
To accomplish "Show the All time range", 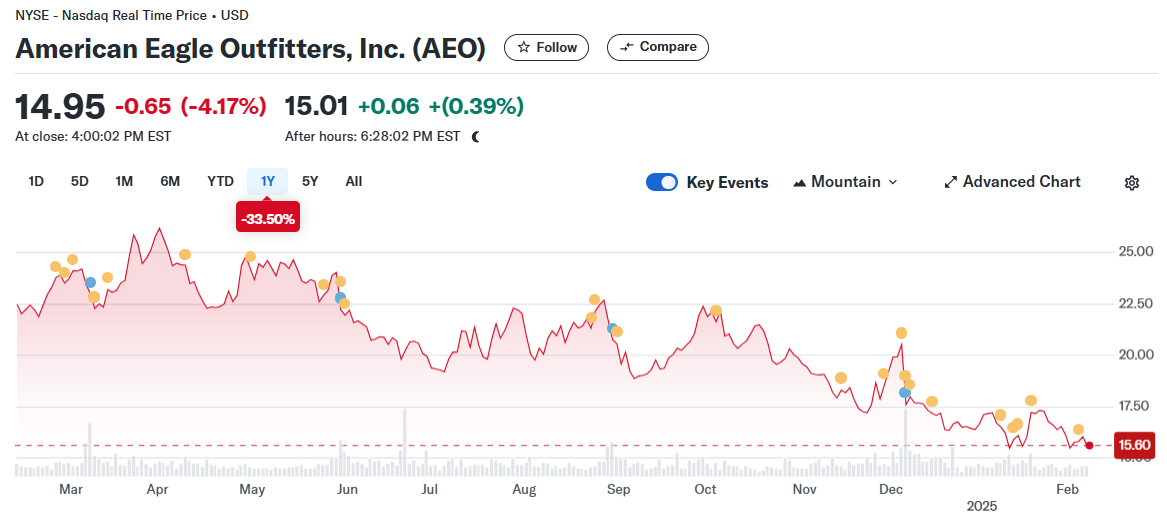I will (354, 181).
